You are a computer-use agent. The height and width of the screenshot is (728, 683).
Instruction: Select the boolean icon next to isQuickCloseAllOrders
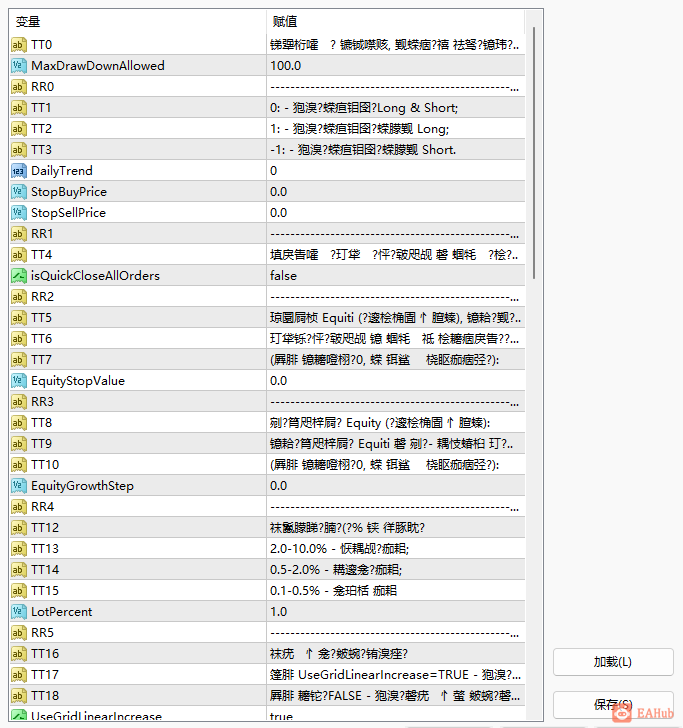click(x=19, y=276)
